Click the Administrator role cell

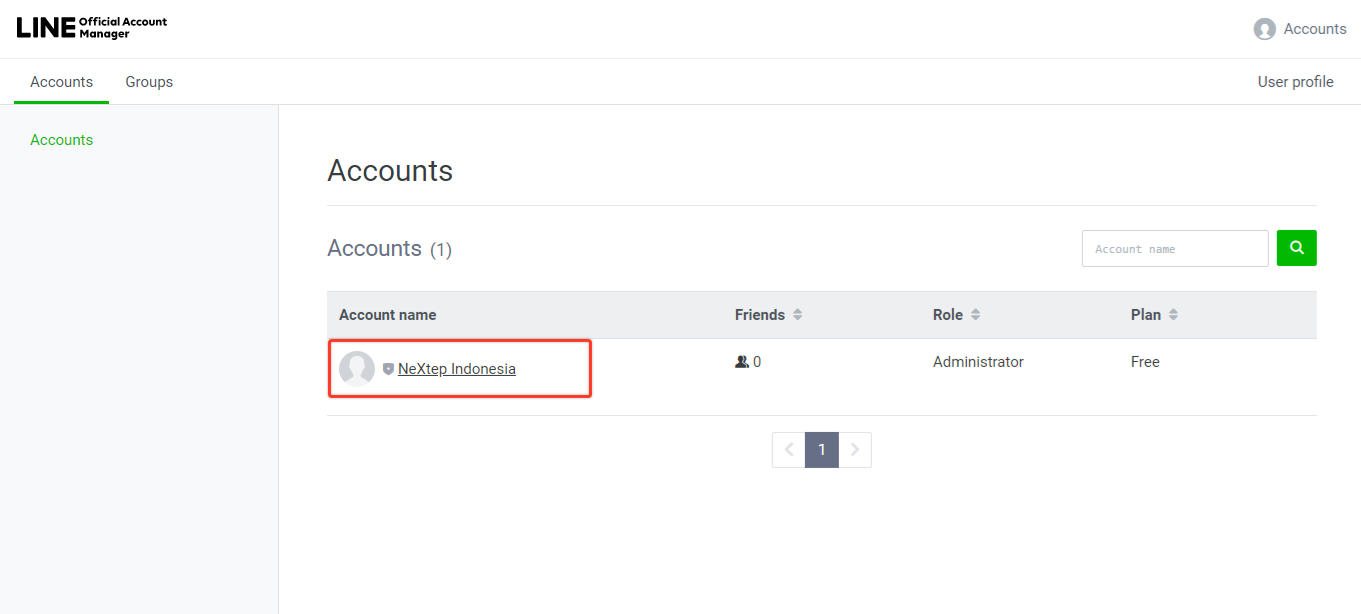click(x=978, y=362)
